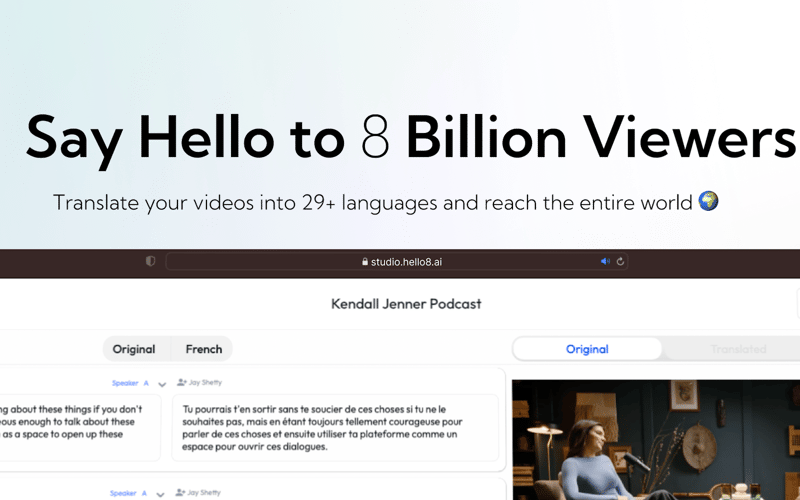The width and height of the screenshot is (800, 500).
Task: Click the globe emoji after 'entire world'
Action: pyautogui.click(x=708, y=201)
